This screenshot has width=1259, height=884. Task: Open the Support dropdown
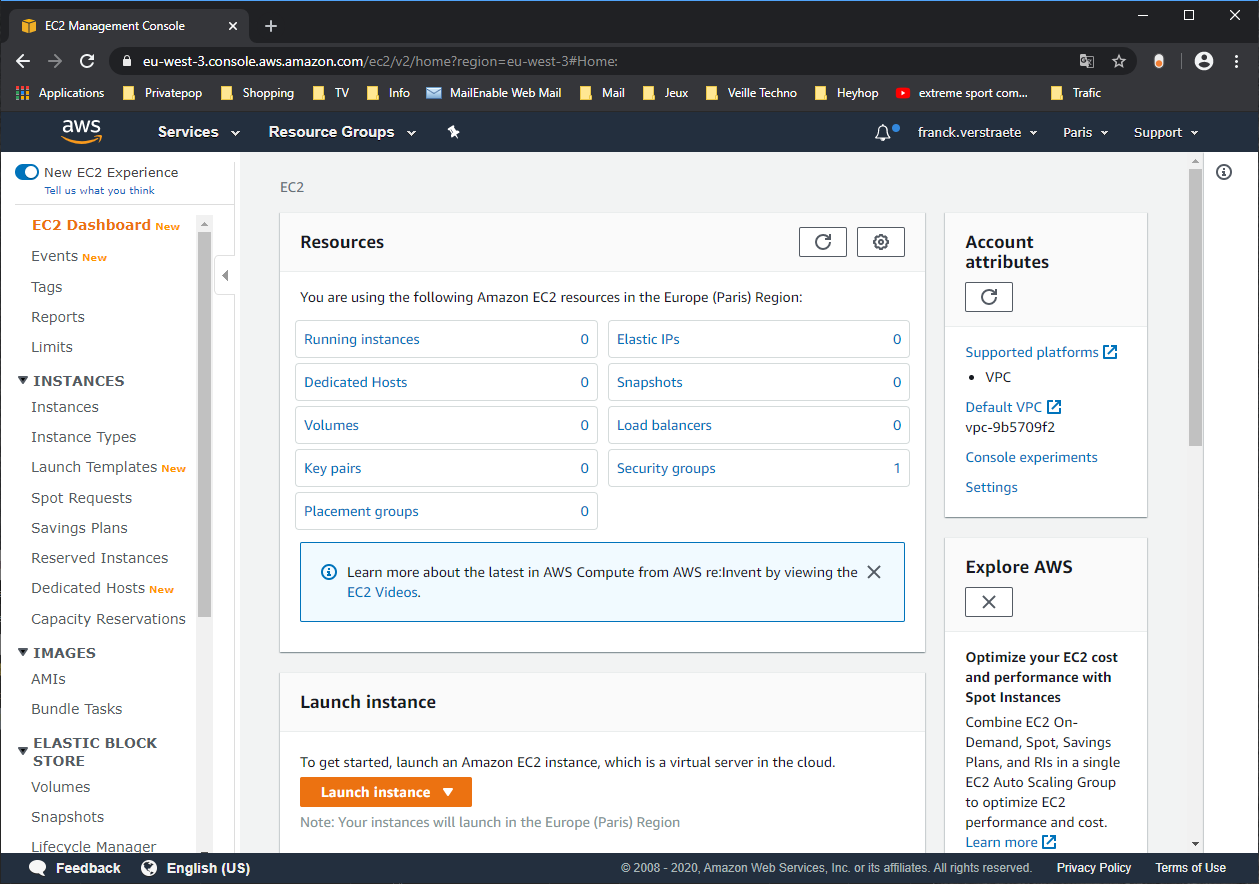click(1166, 132)
